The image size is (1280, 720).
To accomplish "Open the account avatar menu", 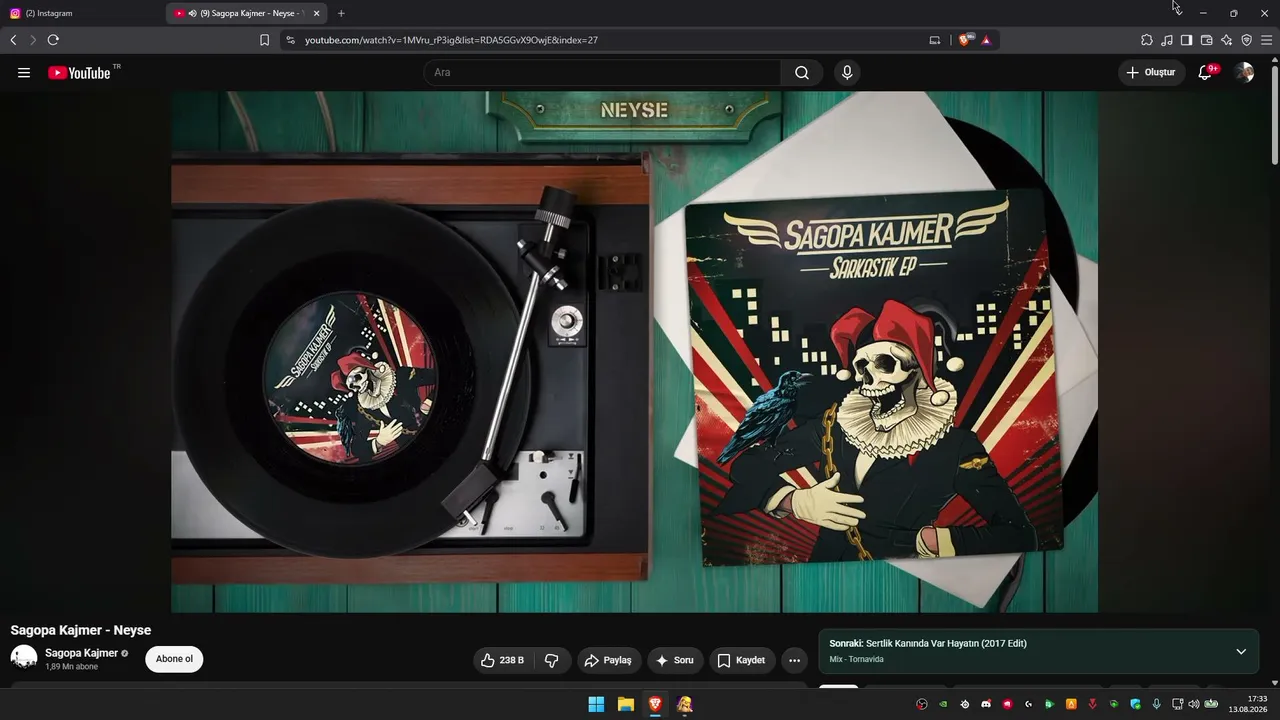I will 1244,72.
